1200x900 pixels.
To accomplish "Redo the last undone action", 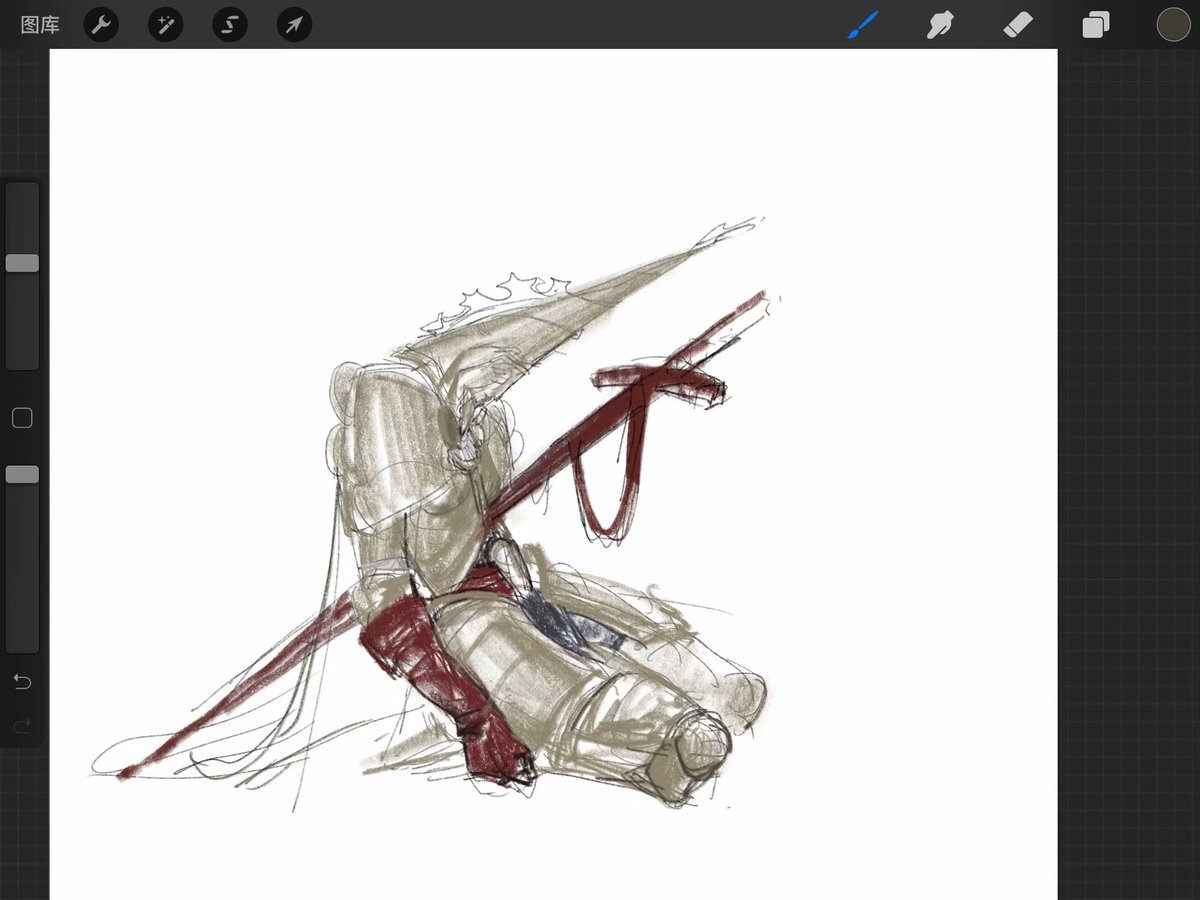I will point(22,727).
